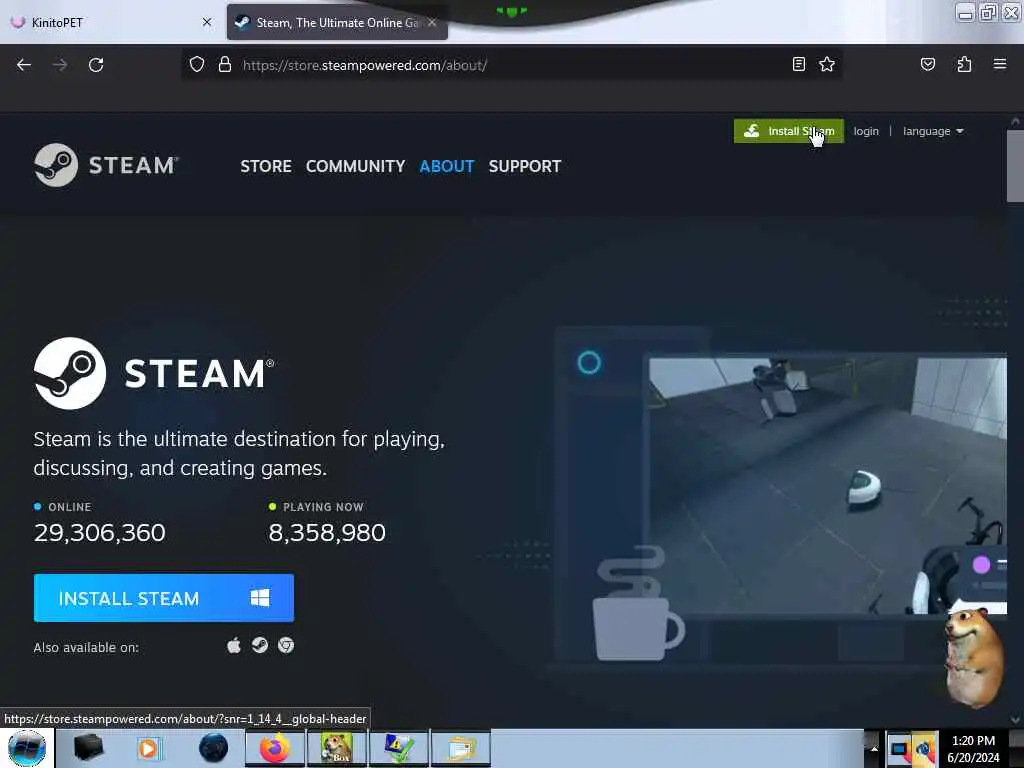
Task: Click the padlock site security icon
Action: [225, 65]
